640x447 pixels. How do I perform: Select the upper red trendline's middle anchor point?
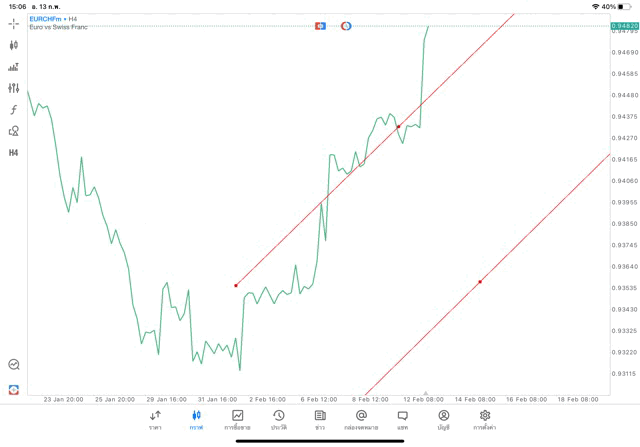398,127
